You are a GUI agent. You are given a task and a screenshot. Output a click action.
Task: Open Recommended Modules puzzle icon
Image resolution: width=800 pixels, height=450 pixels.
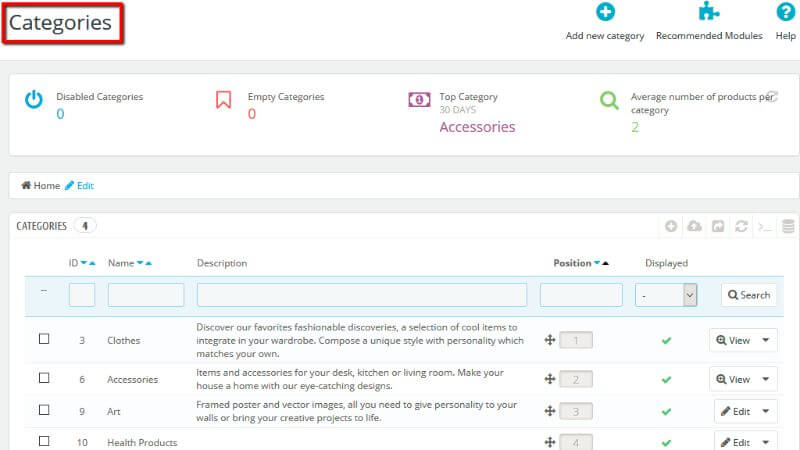[709, 11]
